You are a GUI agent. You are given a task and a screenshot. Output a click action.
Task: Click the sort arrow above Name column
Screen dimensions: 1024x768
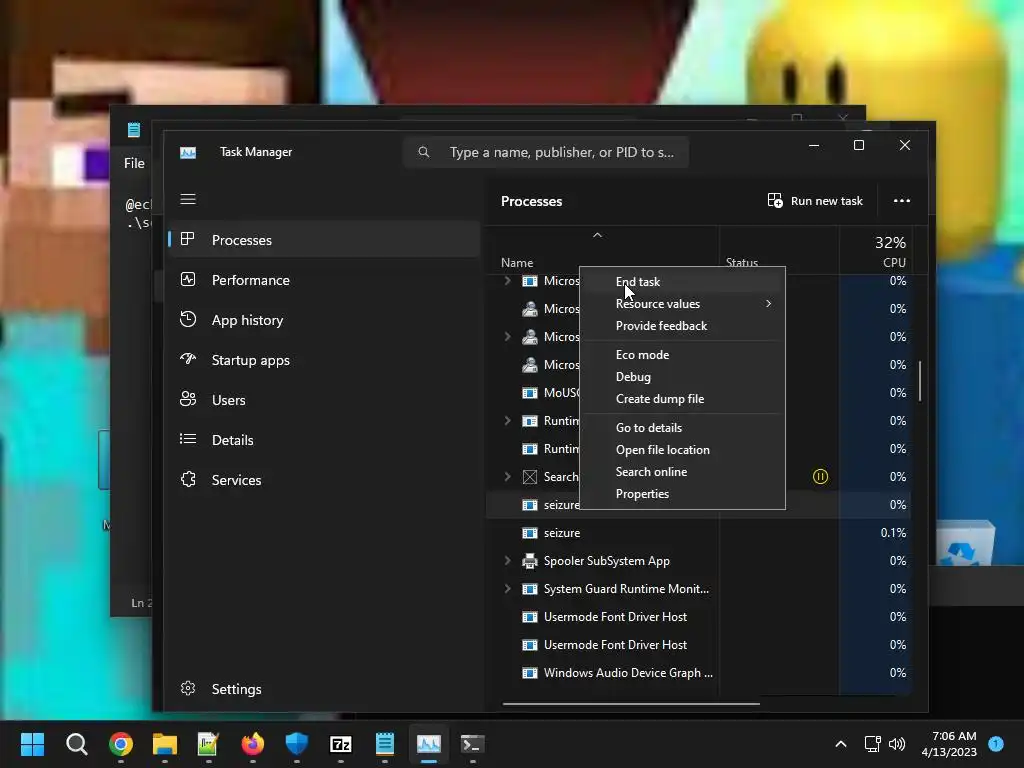[597, 235]
